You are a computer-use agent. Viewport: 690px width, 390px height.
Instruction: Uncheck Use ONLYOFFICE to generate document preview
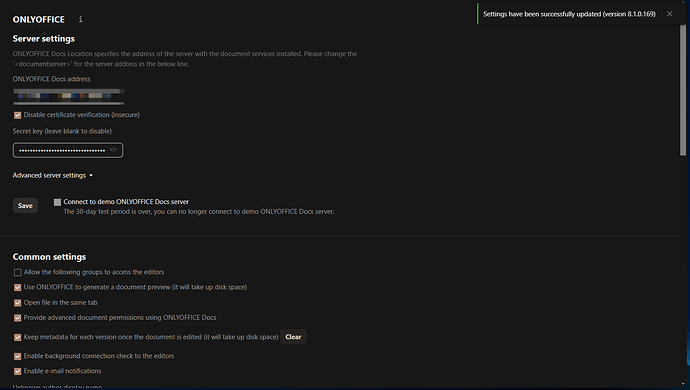click(x=18, y=287)
